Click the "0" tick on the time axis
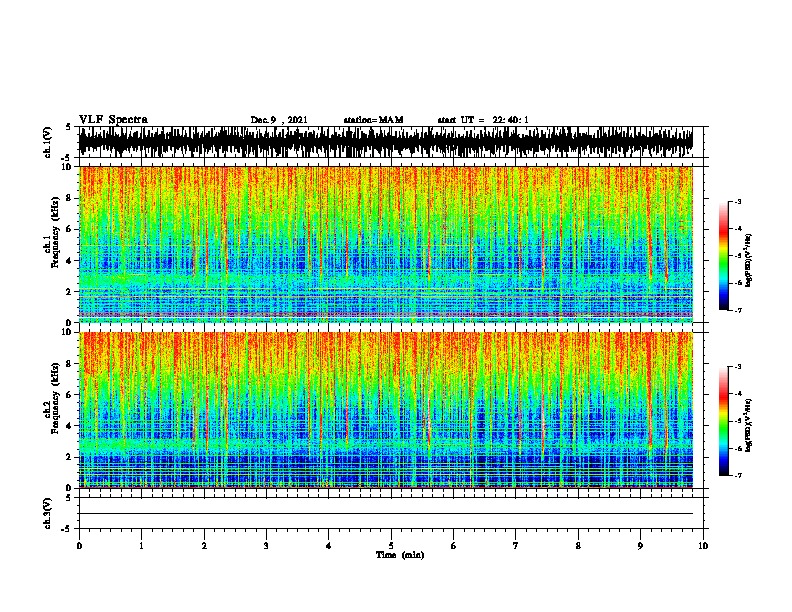This screenshot has width=792, height=612. pyautogui.click(x=79, y=546)
